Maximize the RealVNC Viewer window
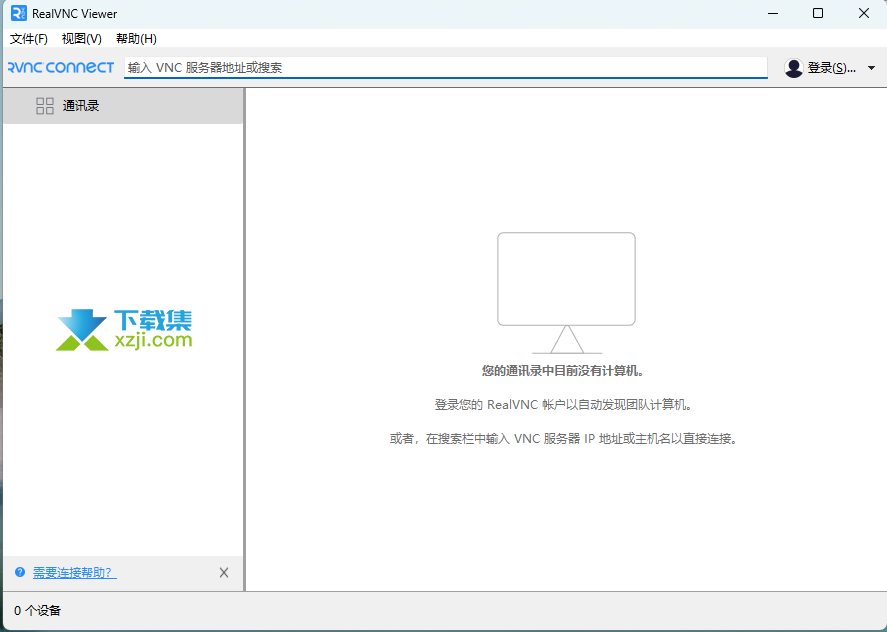The height and width of the screenshot is (632, 887). coord(818,13)
